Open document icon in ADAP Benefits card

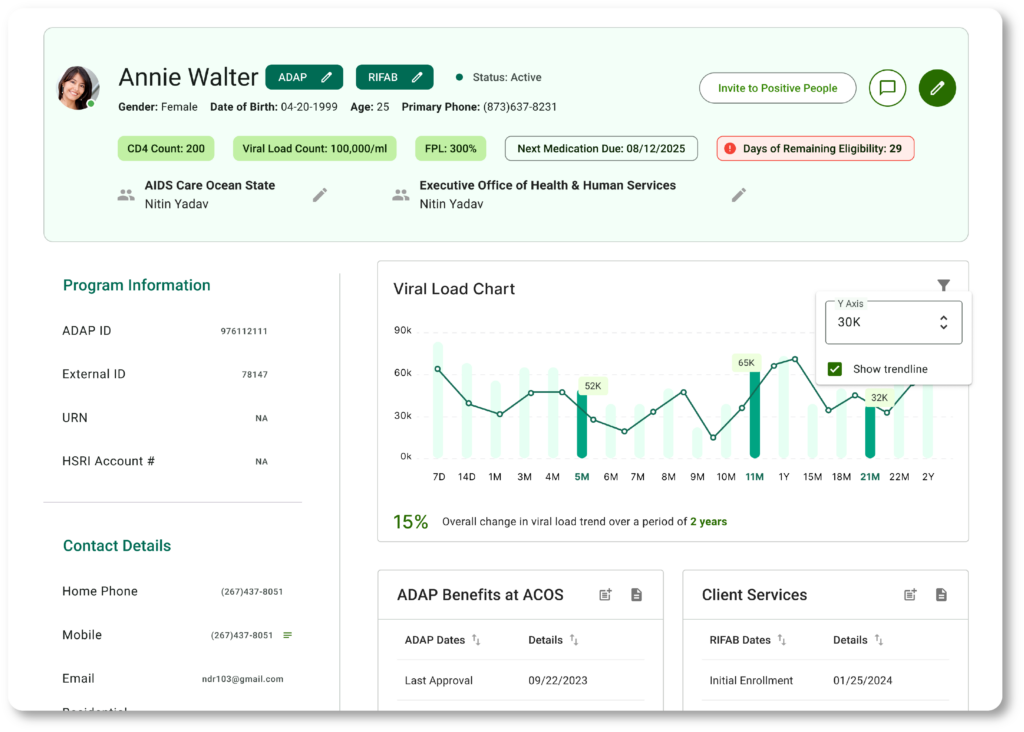636,594
